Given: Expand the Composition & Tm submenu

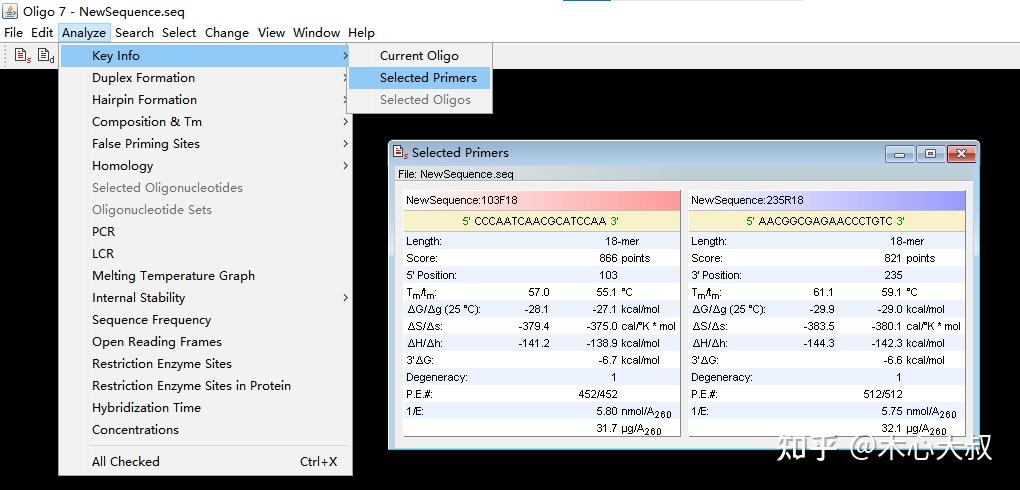Looking at the screenshot, I should point(206,122).
